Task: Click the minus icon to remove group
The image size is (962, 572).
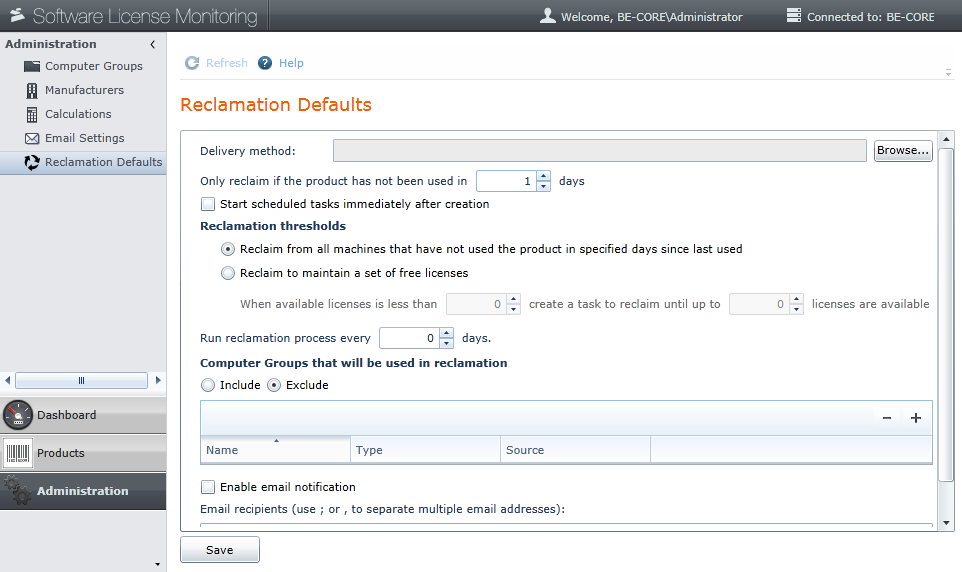Action: click(887, 418)
